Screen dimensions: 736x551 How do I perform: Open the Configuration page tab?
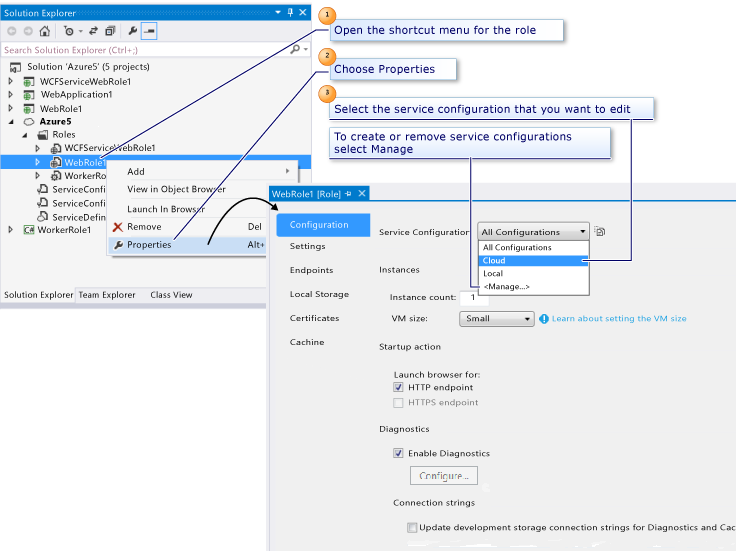click(323, 225)
